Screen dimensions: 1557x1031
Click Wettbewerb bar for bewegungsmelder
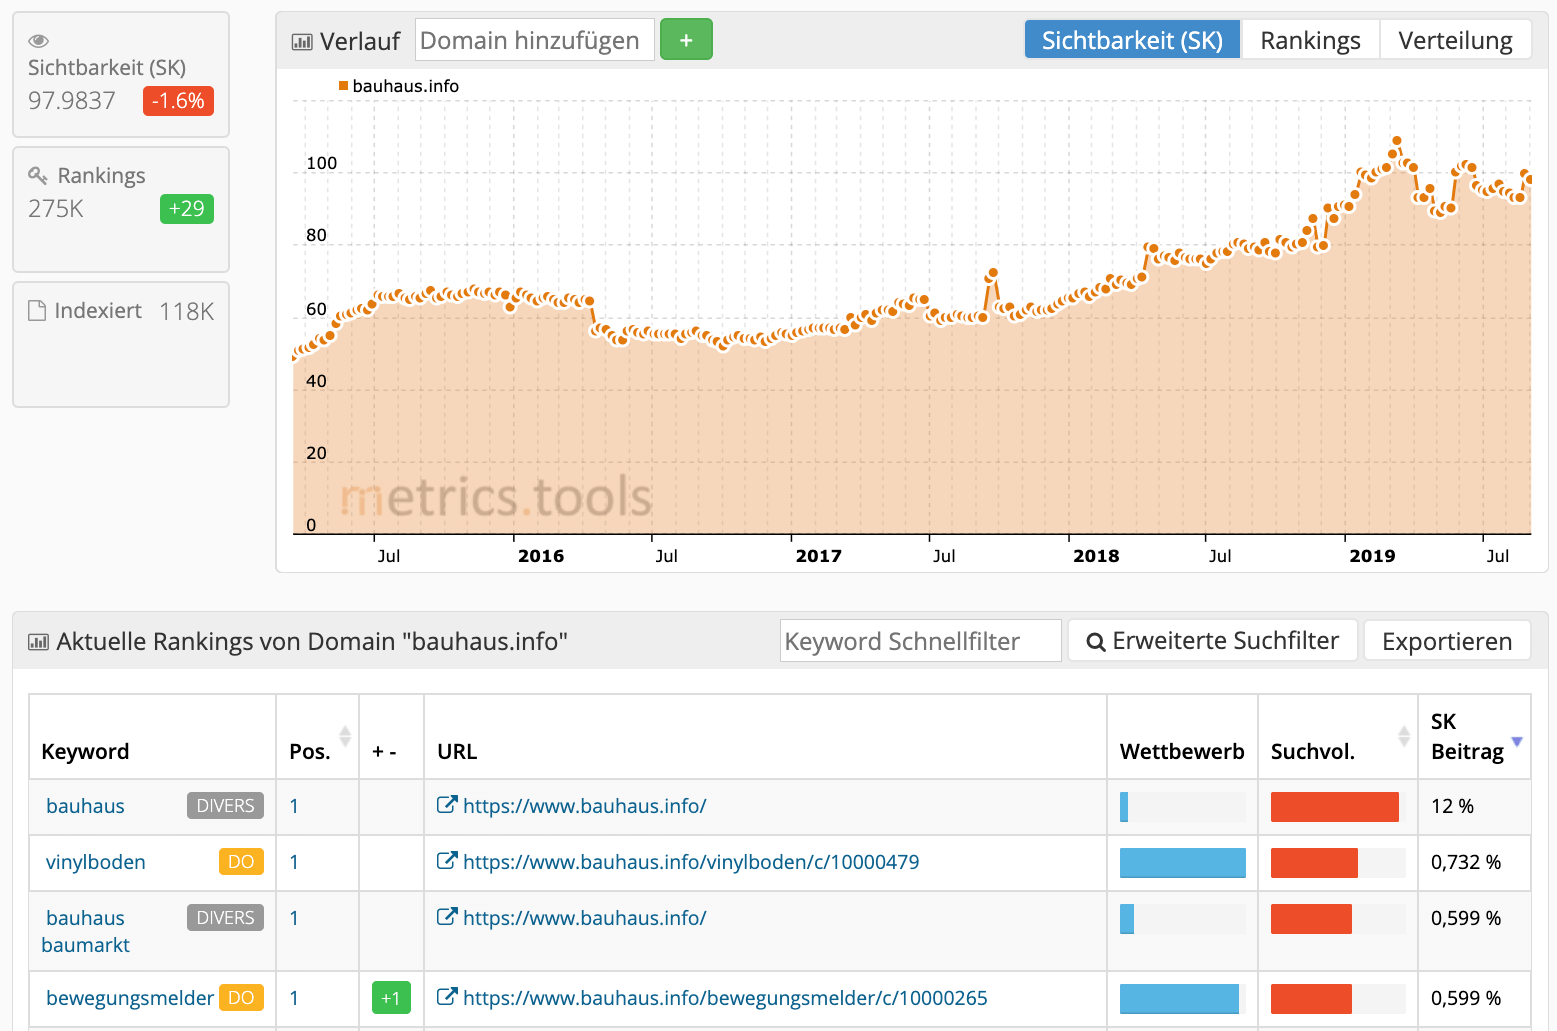(1182, 998)
